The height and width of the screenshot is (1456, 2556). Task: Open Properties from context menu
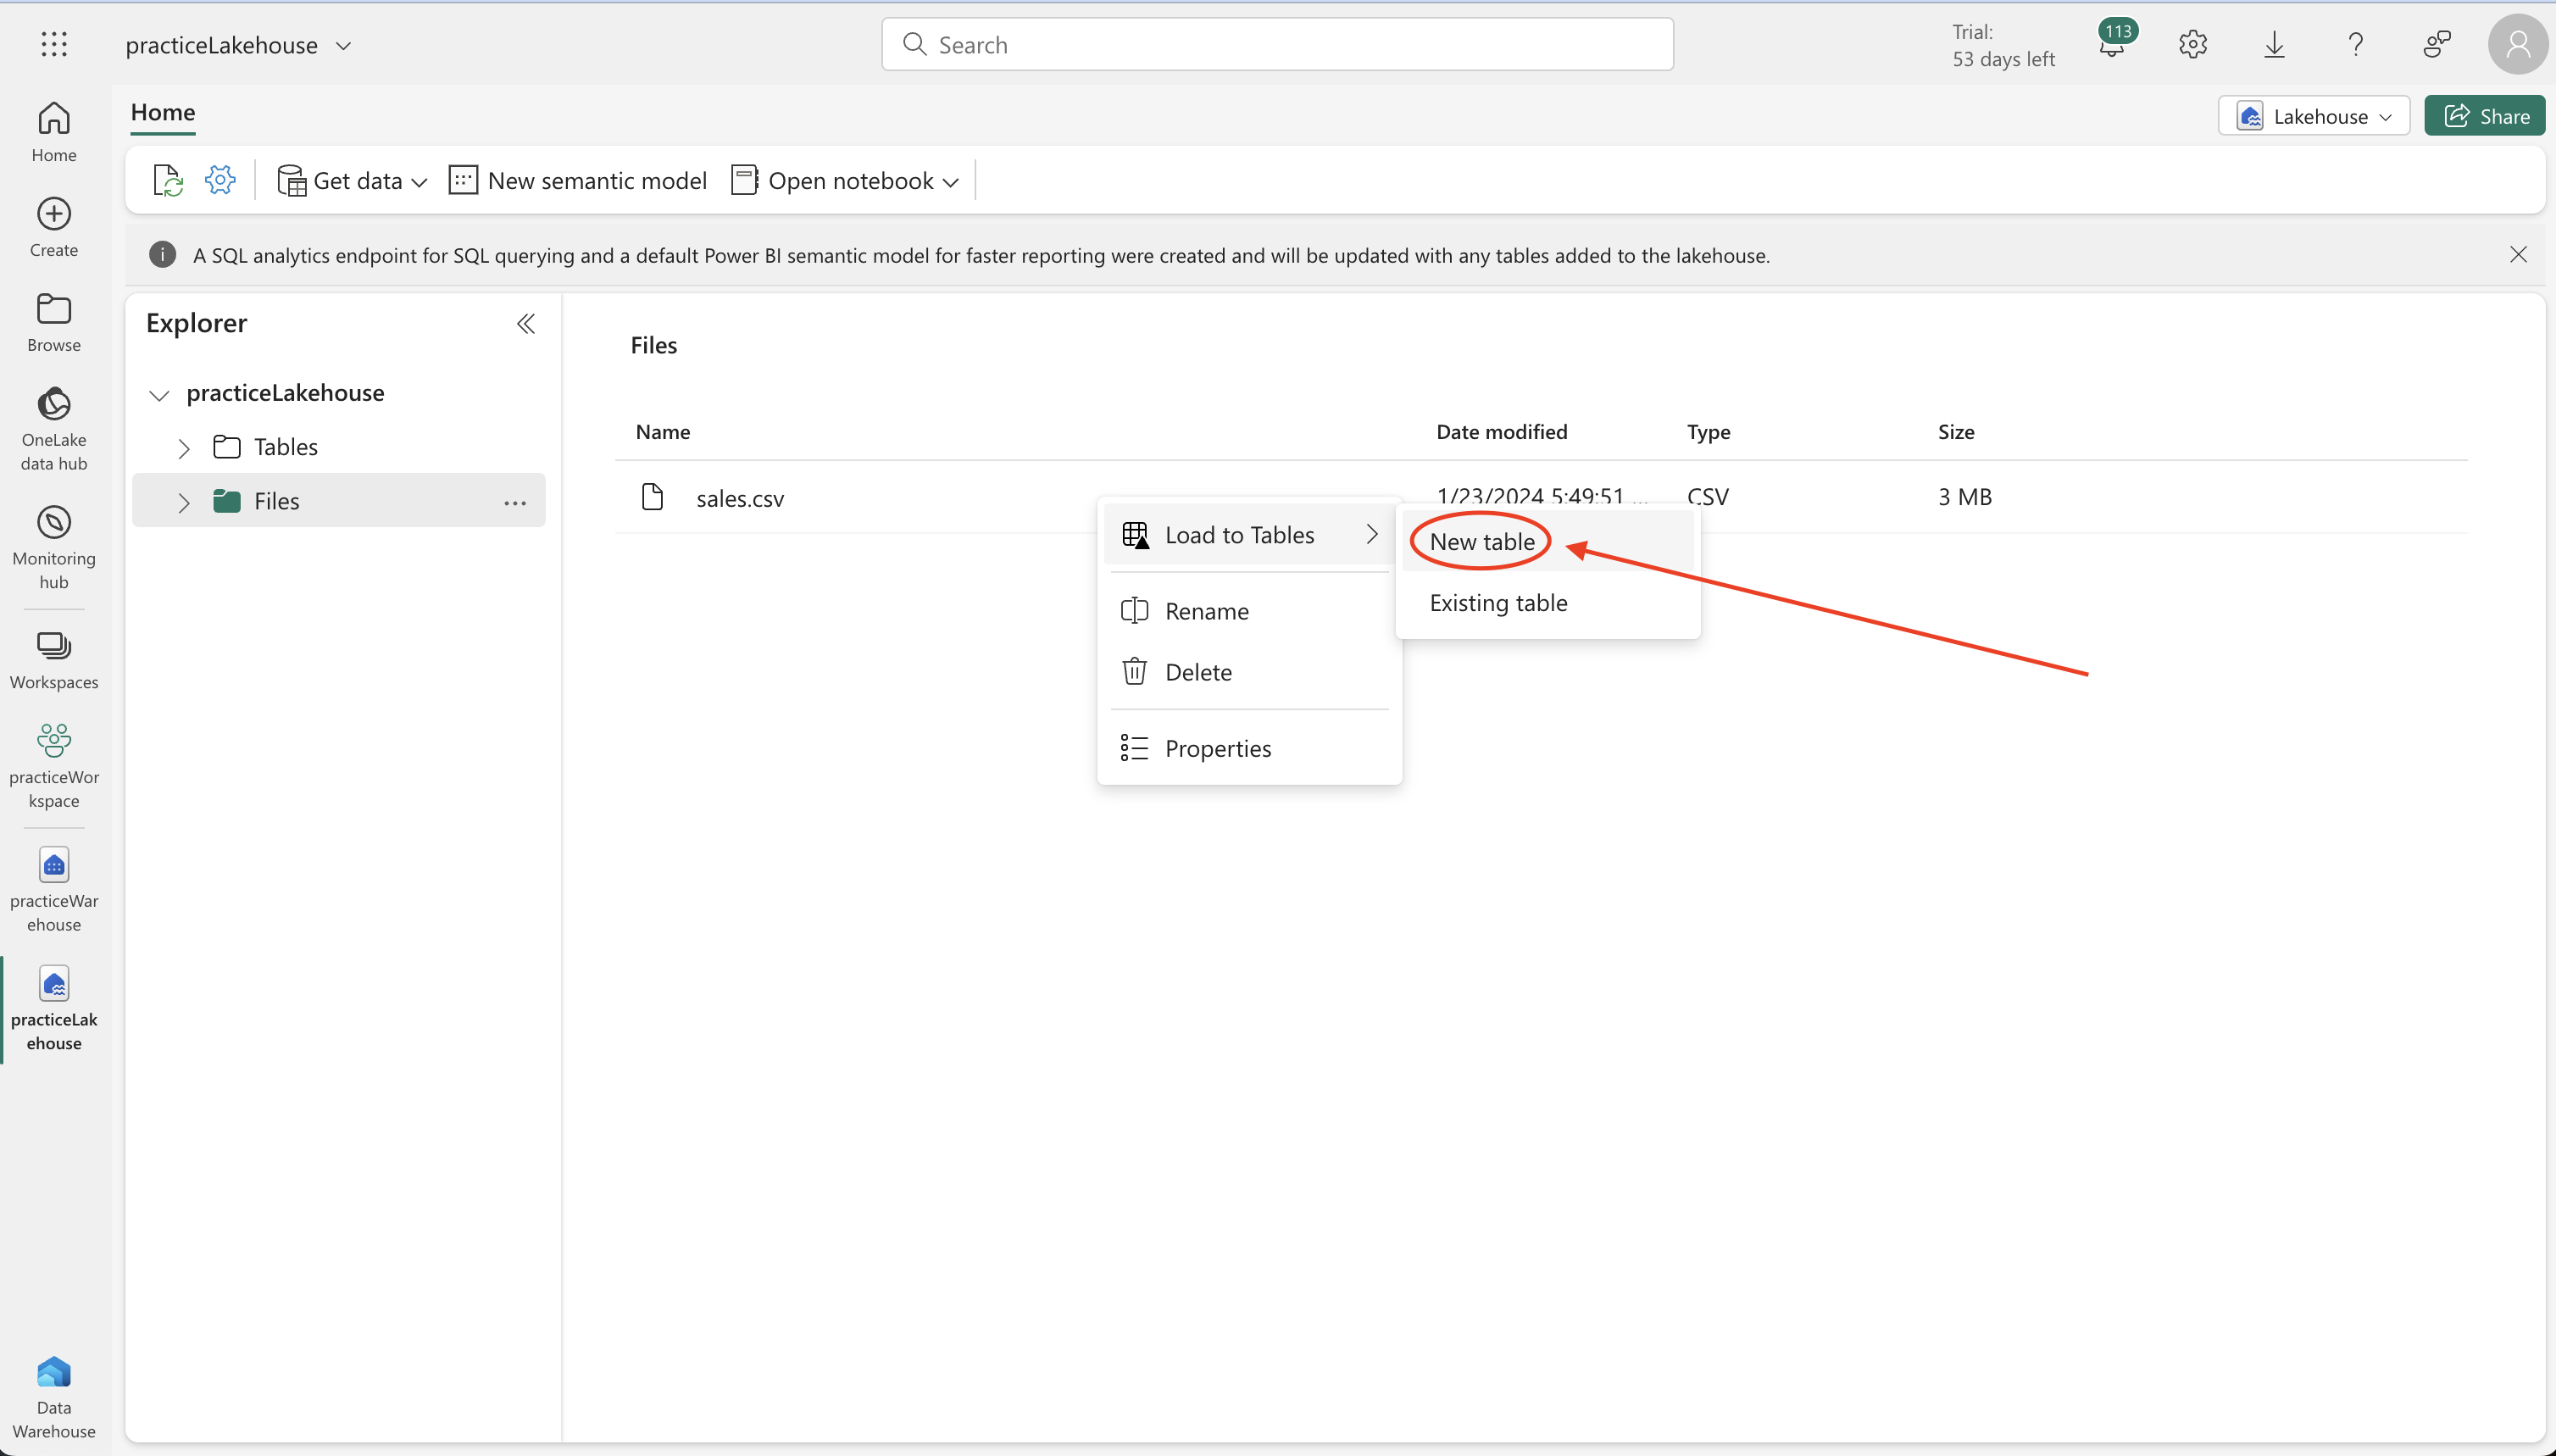pos(1249,748)
